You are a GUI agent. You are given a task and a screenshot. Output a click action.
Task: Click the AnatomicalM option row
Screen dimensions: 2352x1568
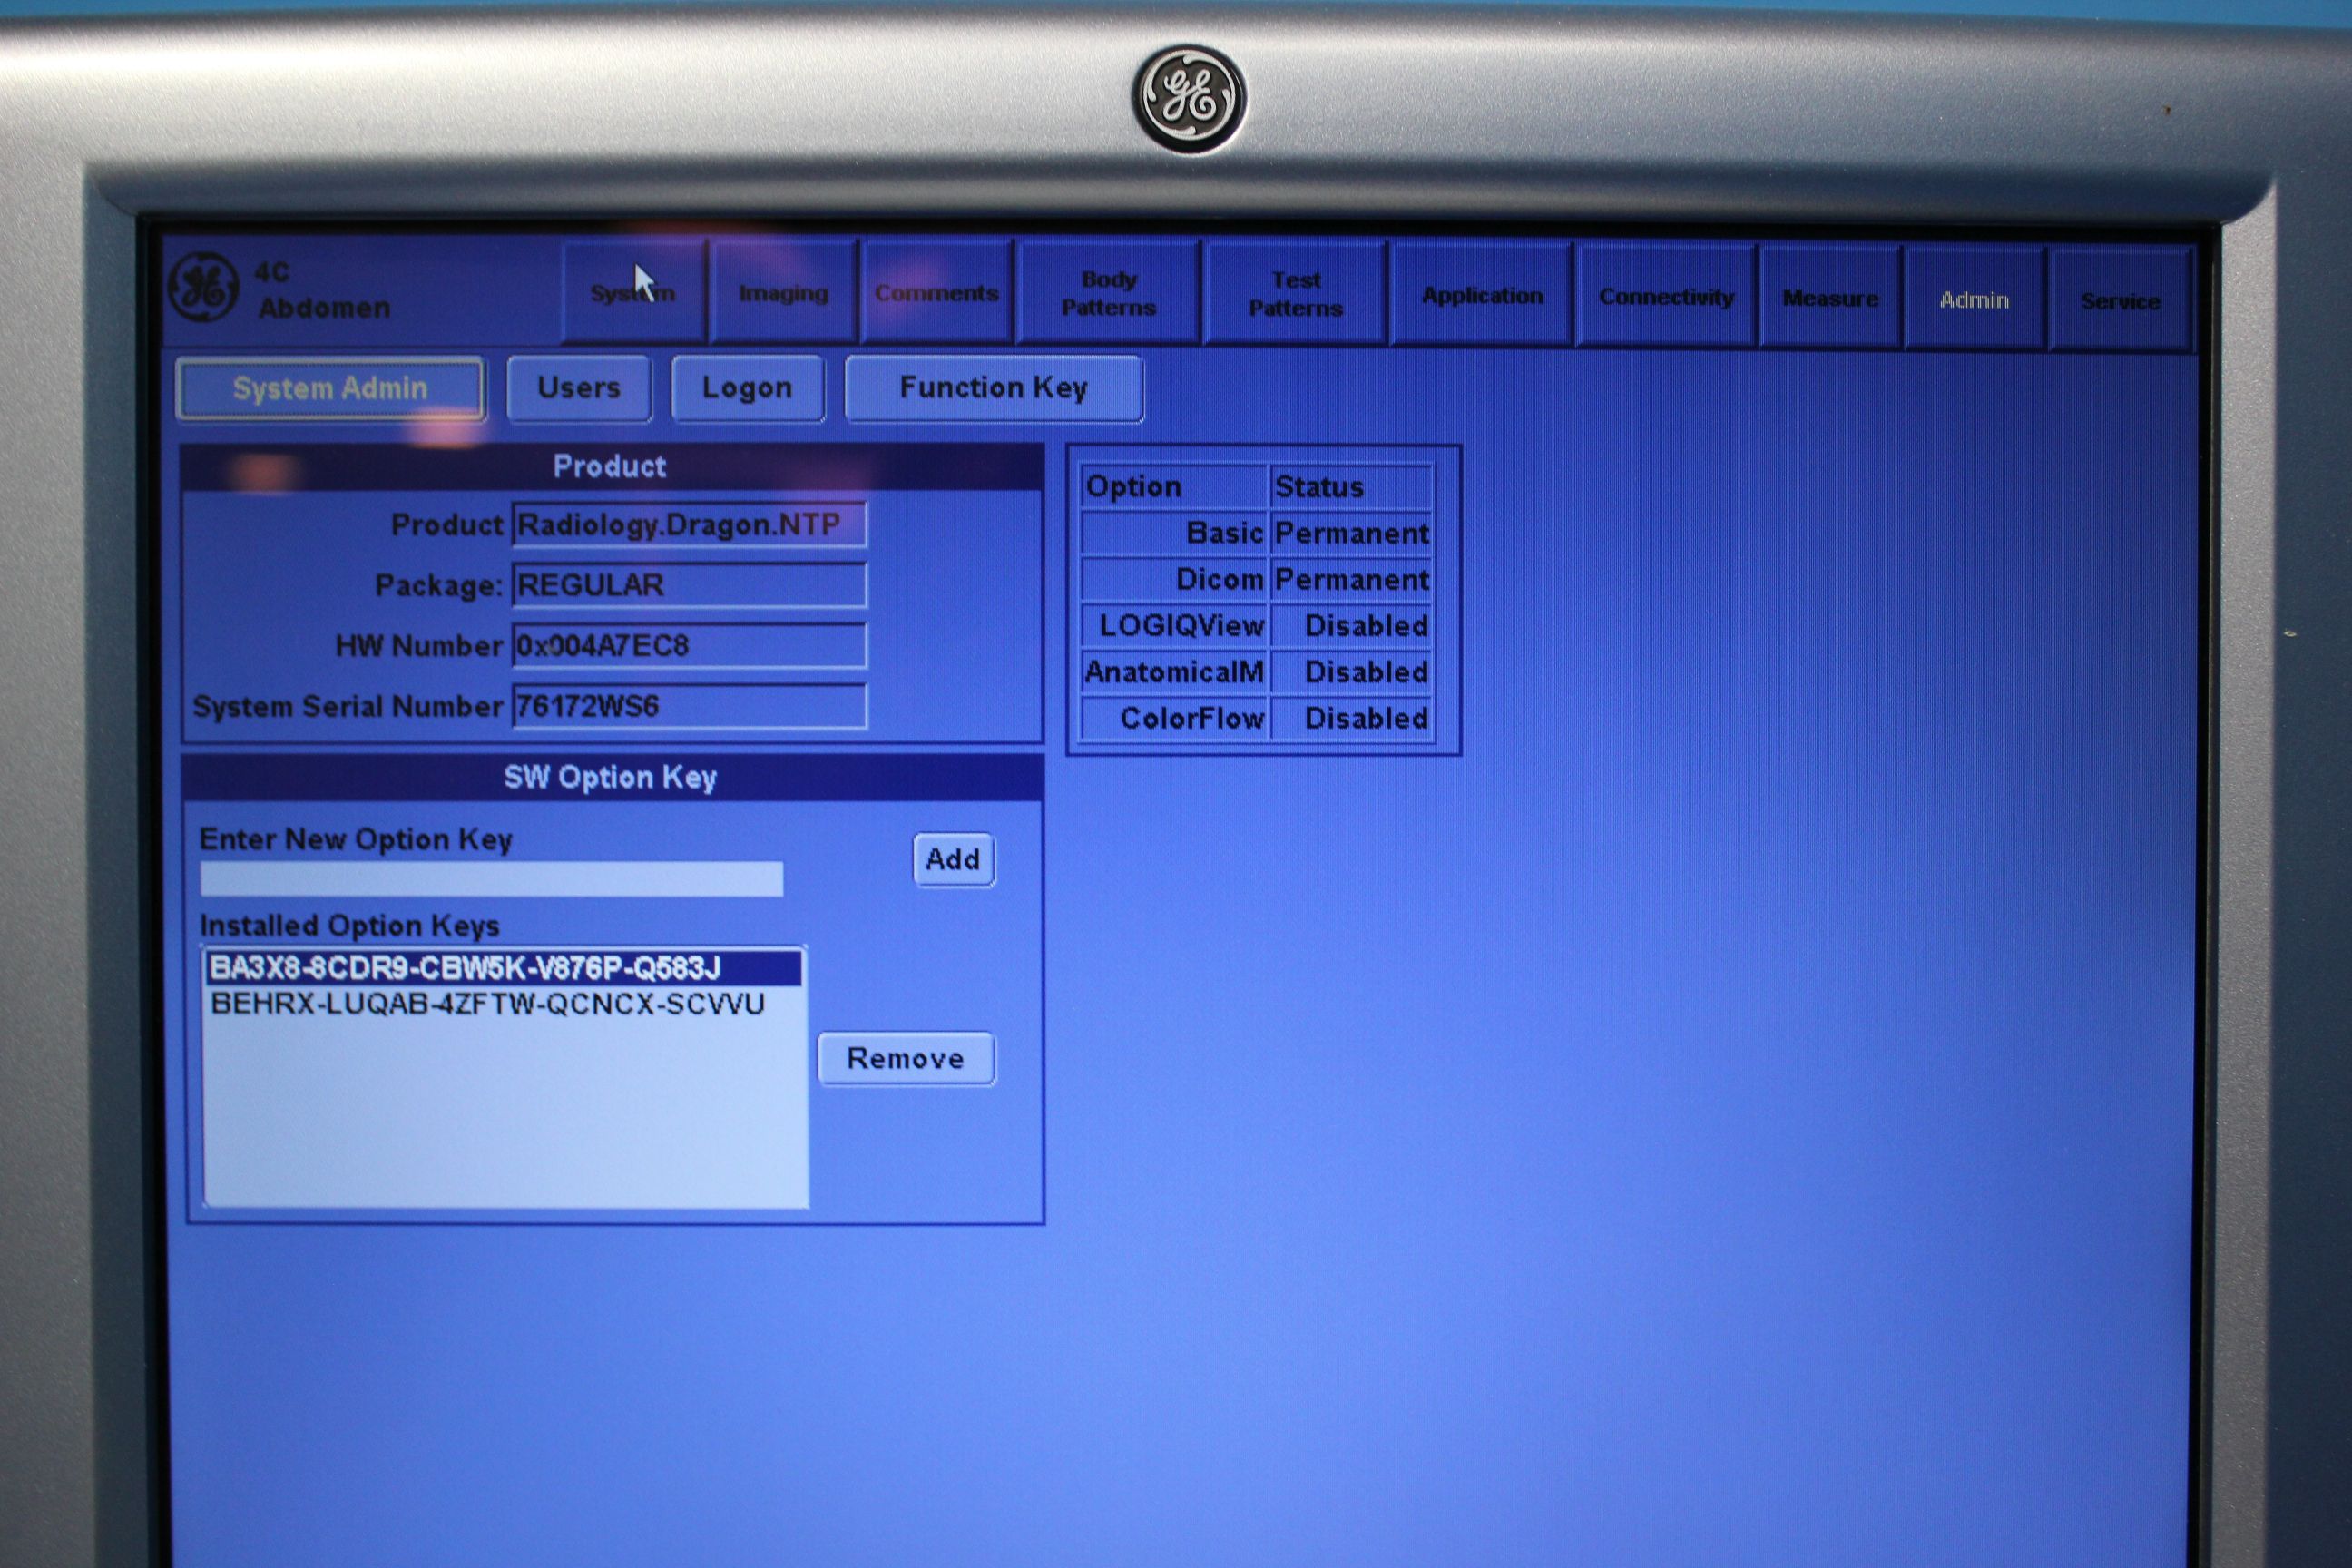[1257, 672]
